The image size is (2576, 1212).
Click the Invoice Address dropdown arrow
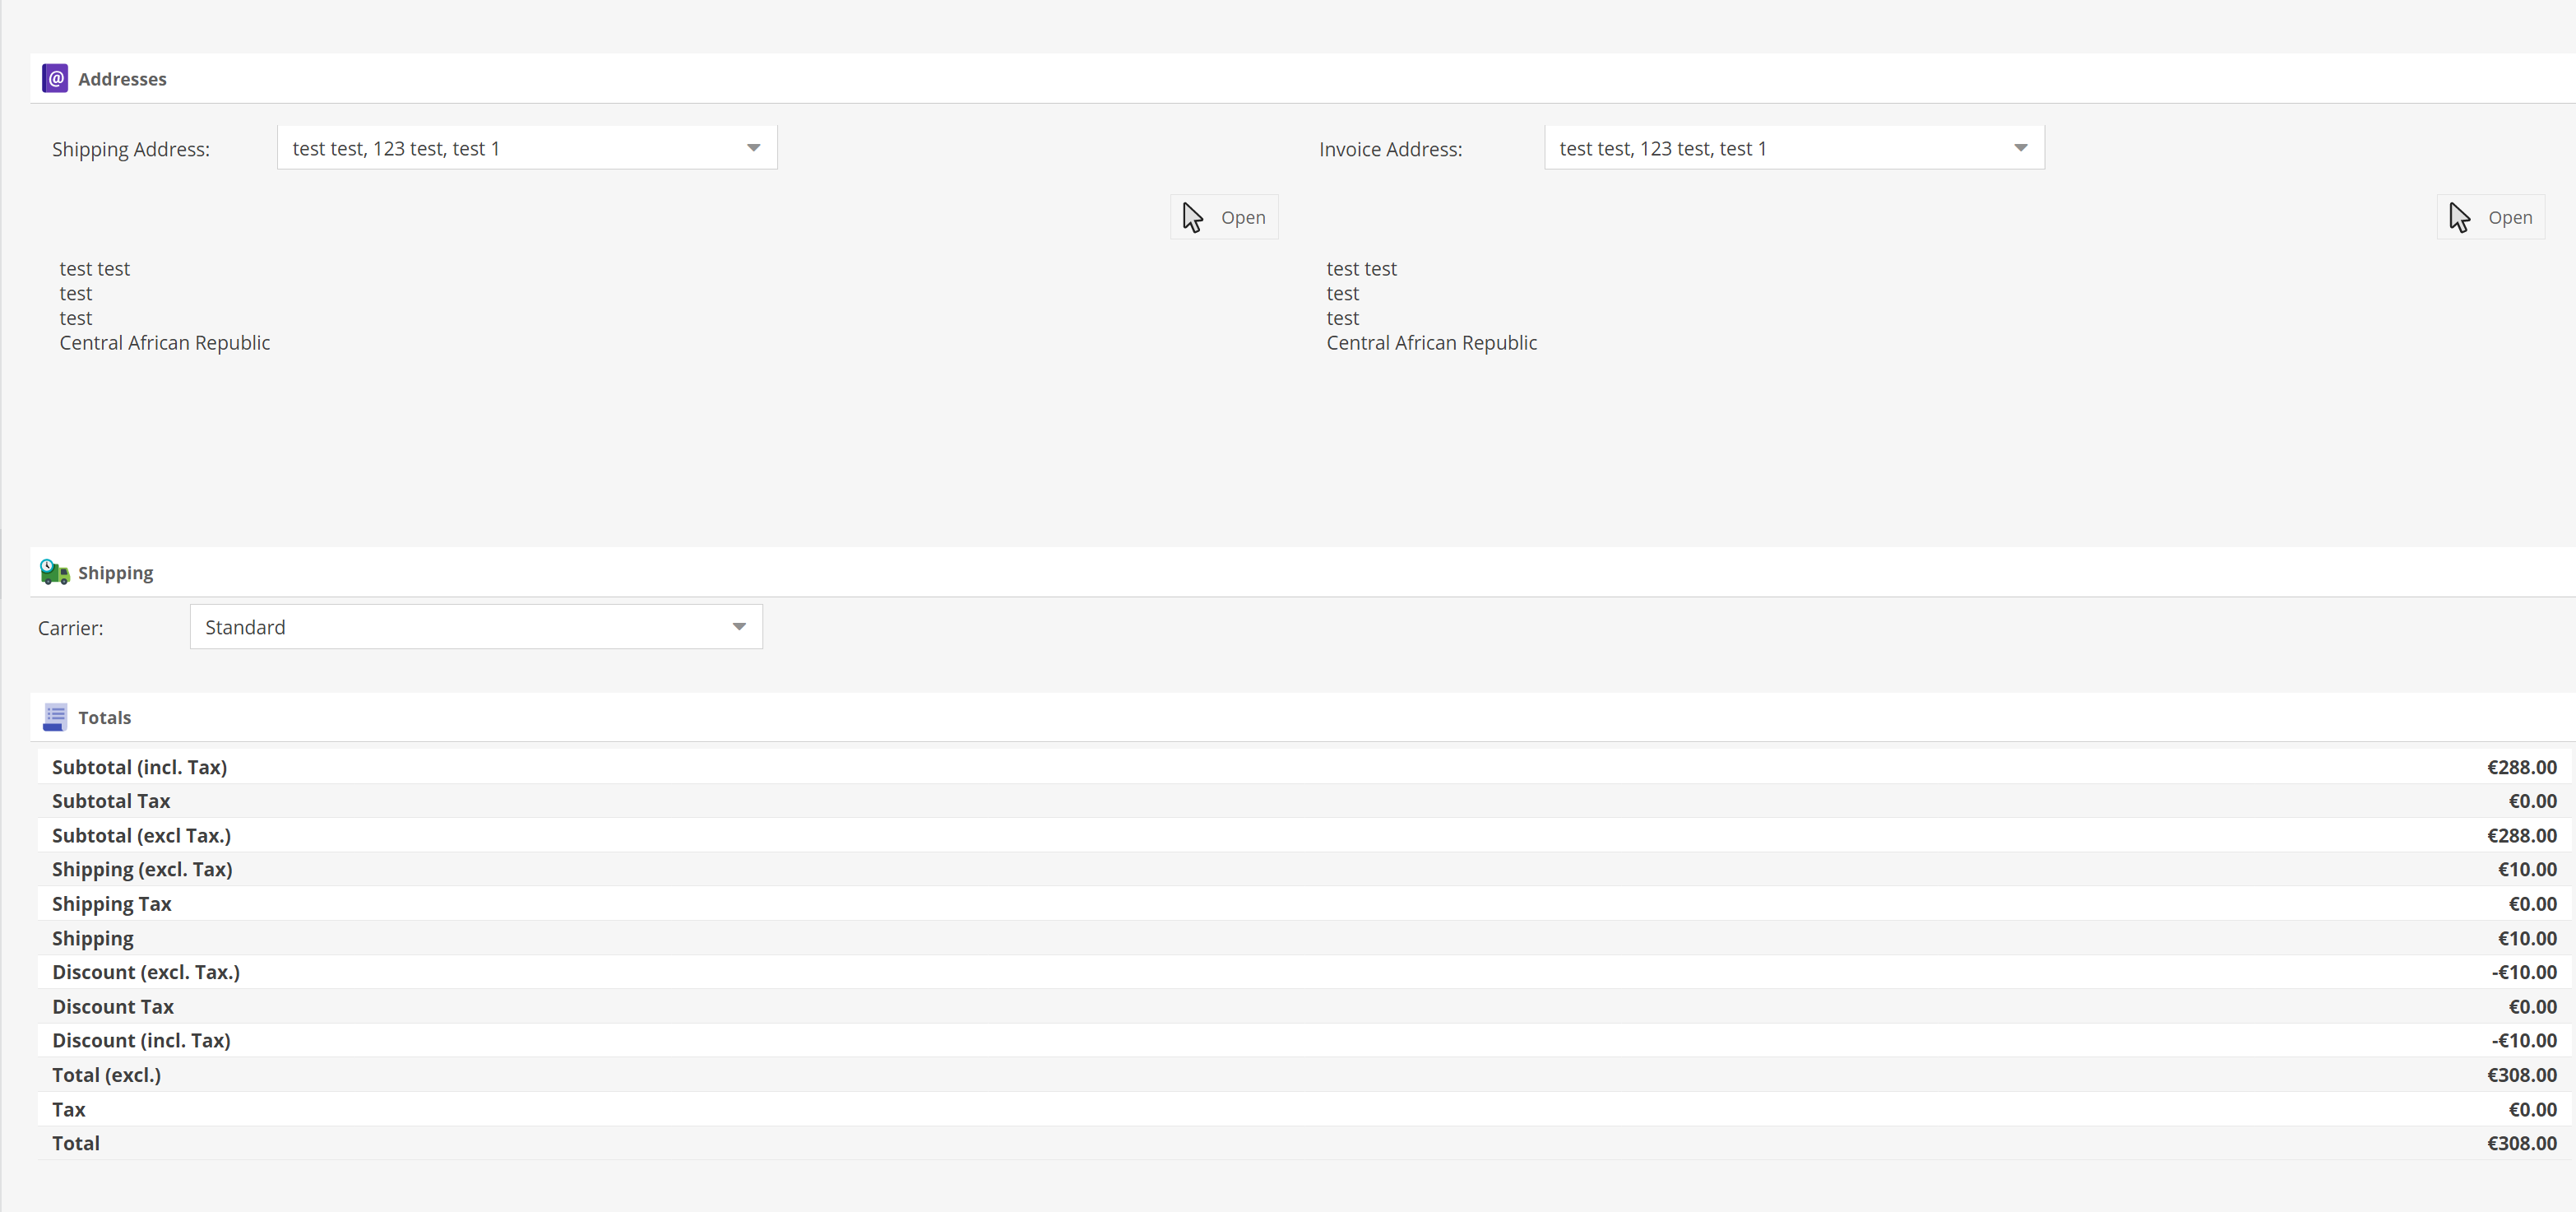(x=2021, y=147)
